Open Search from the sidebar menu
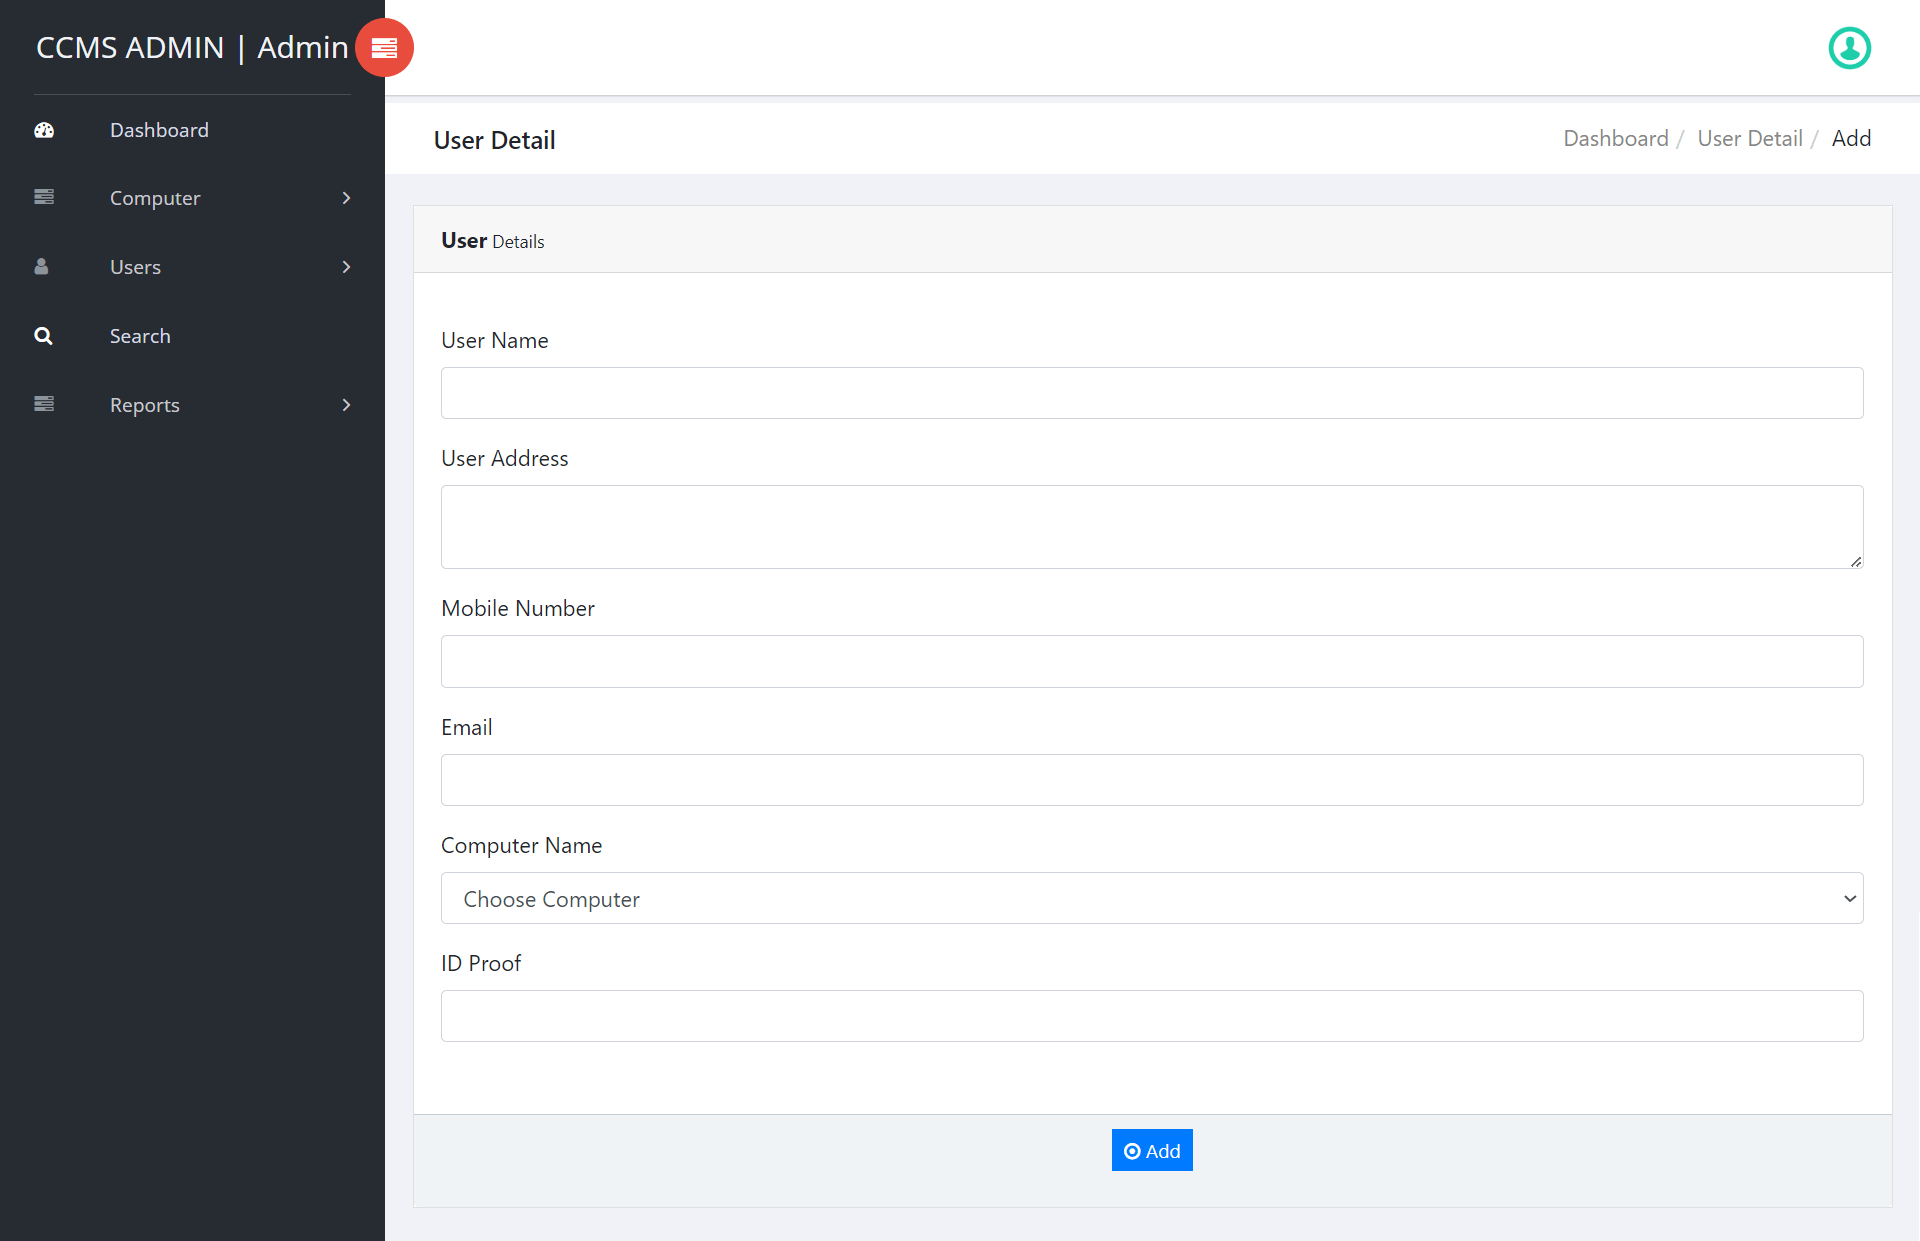 140,336
